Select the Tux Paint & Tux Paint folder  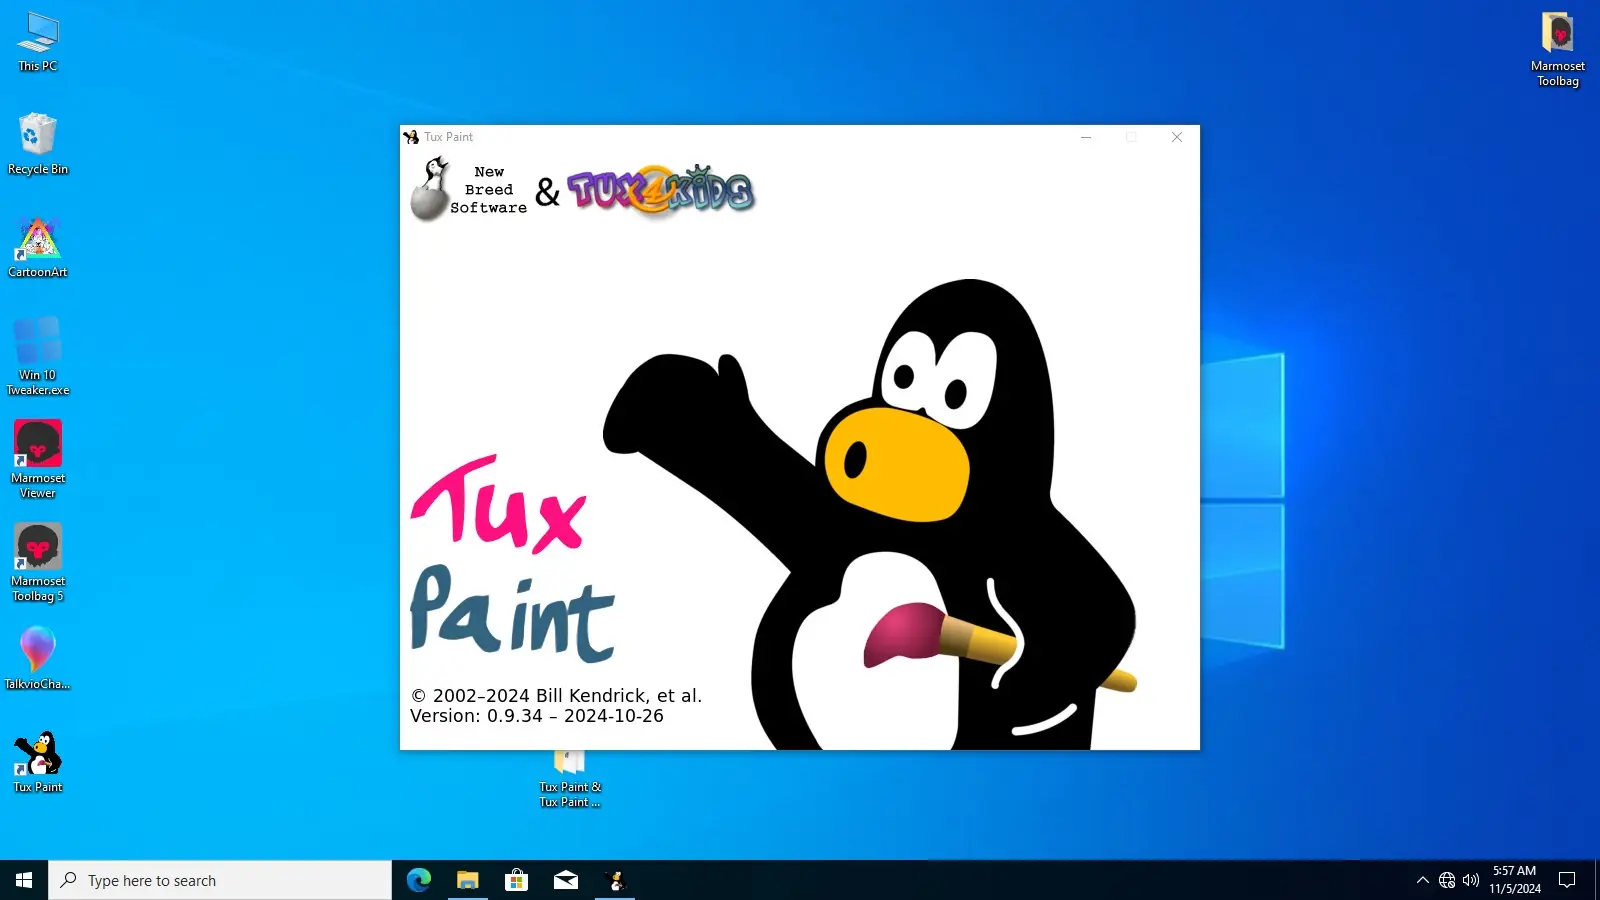(x=570, y=780)
